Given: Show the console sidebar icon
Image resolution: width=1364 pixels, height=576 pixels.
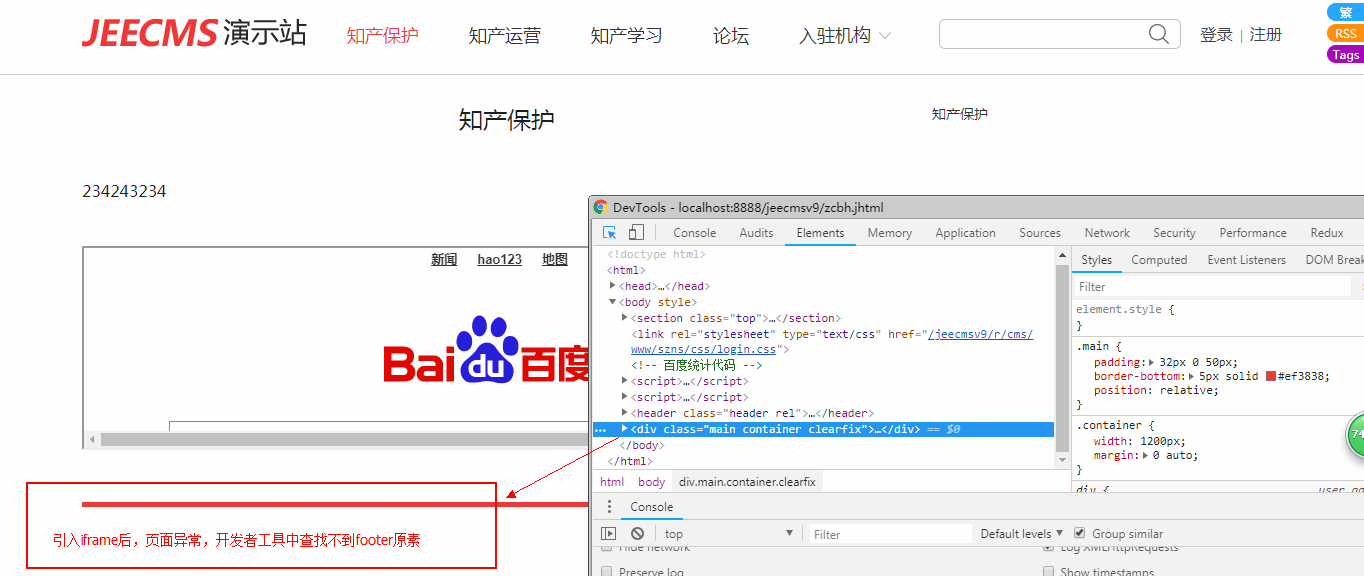Looking at the screenshot, I should point(609,534).
